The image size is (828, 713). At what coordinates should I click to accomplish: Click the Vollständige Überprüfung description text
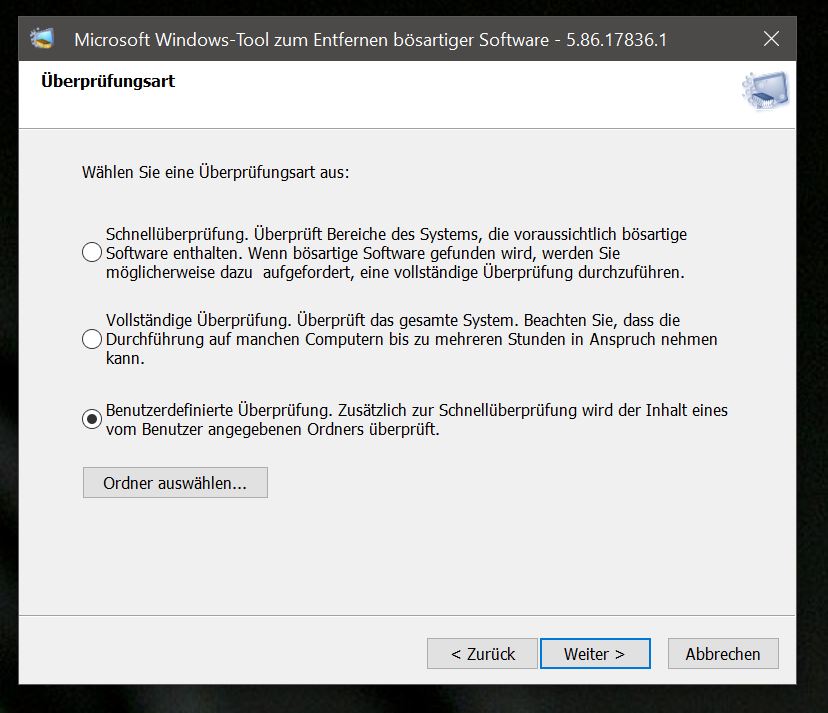pyautogui.click(x=411, y=339)
